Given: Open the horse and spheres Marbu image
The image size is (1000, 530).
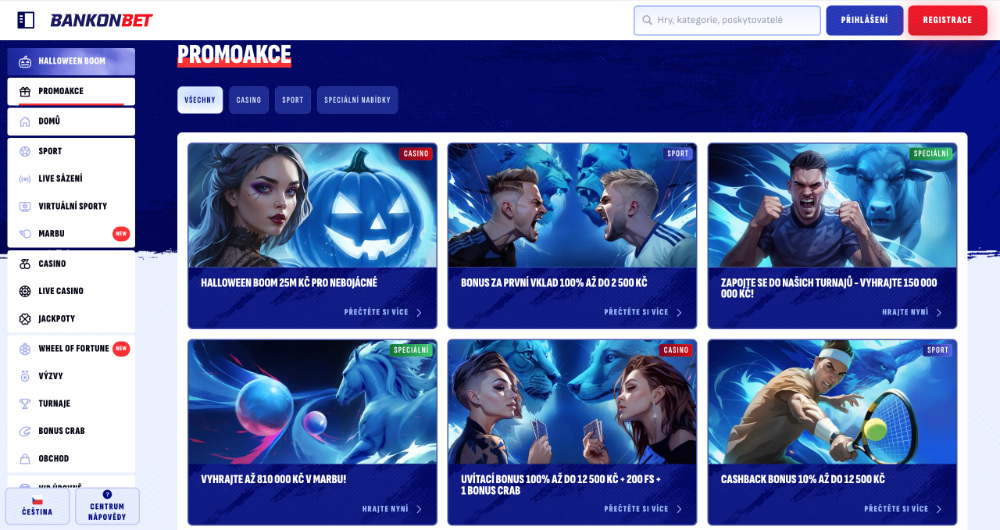Looking at the screenshot, I should 312,402.
